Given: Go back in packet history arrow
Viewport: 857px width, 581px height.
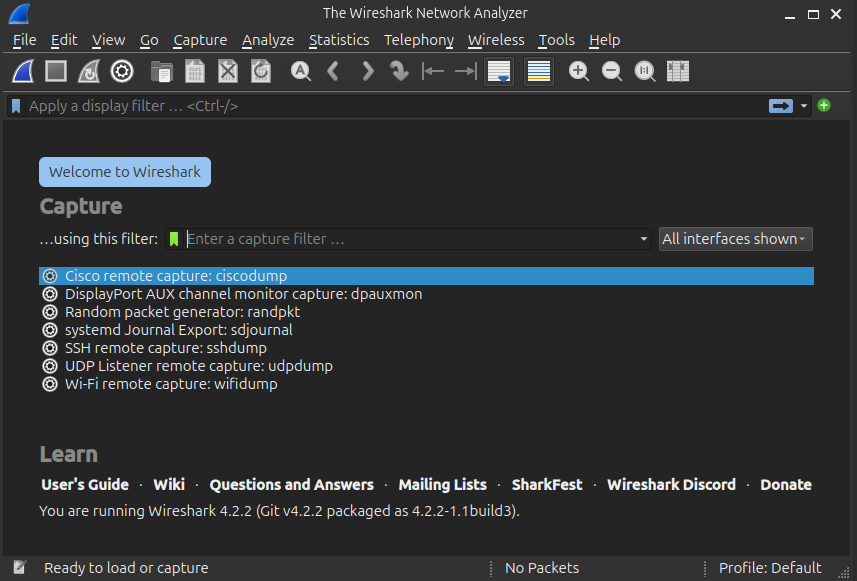Looking at the screenshot, I should point(333,71).
